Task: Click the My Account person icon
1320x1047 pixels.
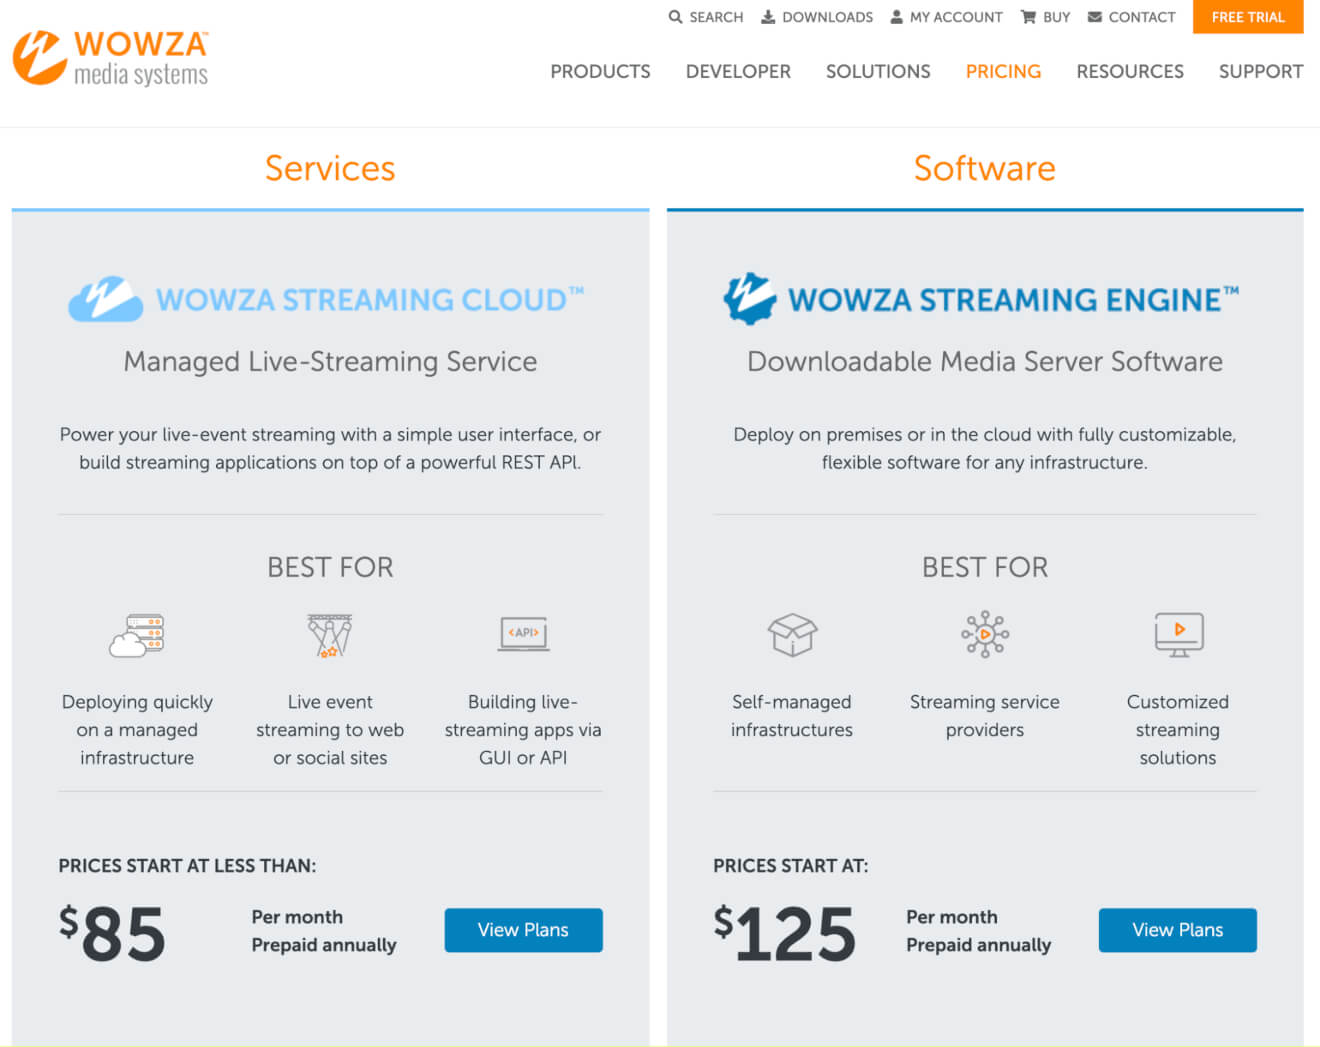Action: click(896, 17)
